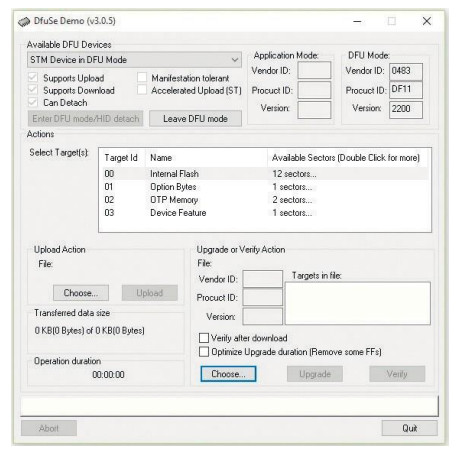Check Verify after download
Viewport: 458px width, 449px height.
204,338
